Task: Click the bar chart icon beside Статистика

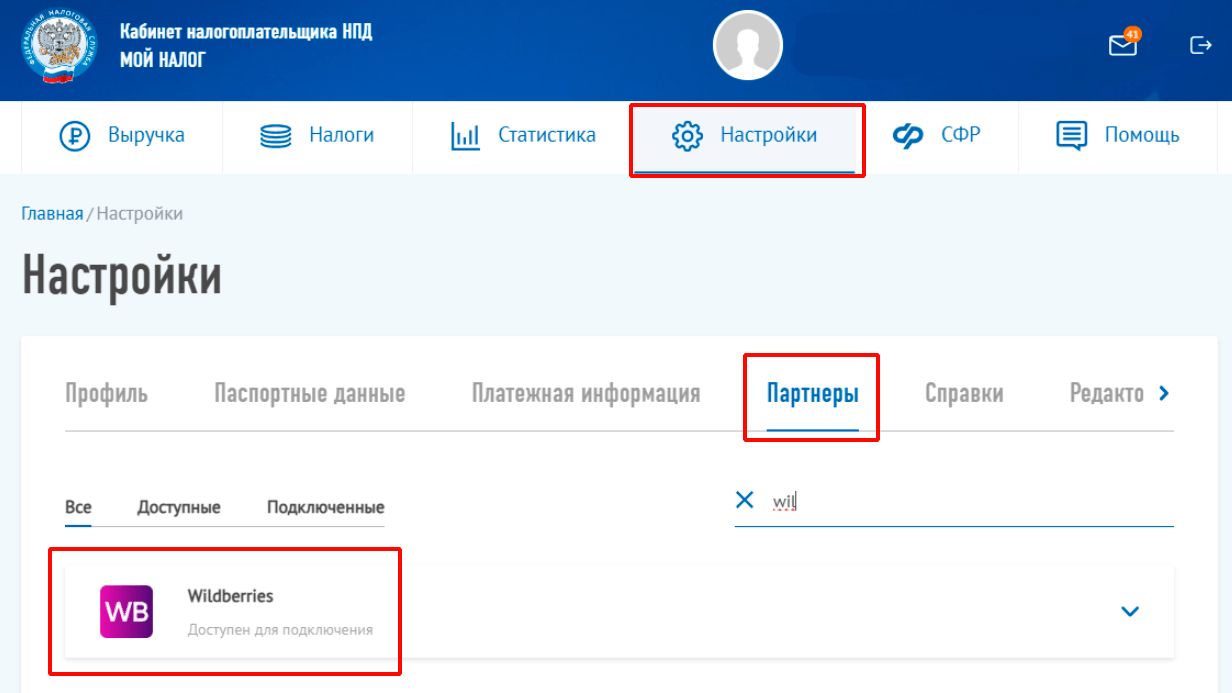Action: click(x=466, y=136)
